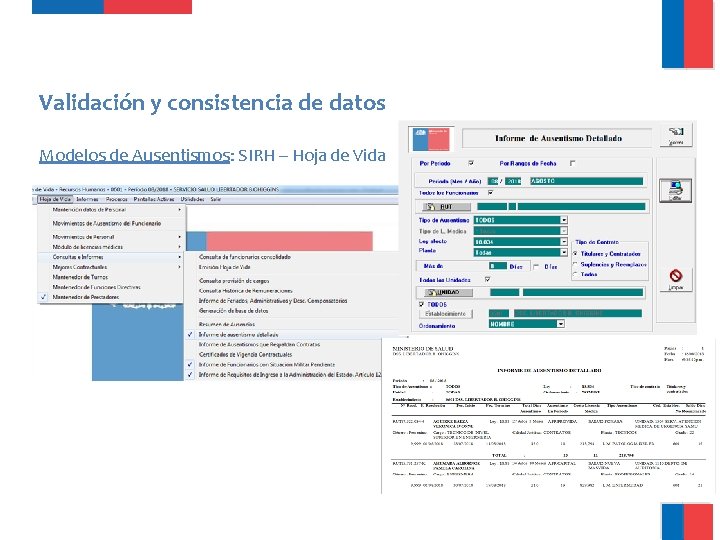Screen dimensions: 720x540
Task: Open the Ordenamiento dropdown
Action: [561, 324]
